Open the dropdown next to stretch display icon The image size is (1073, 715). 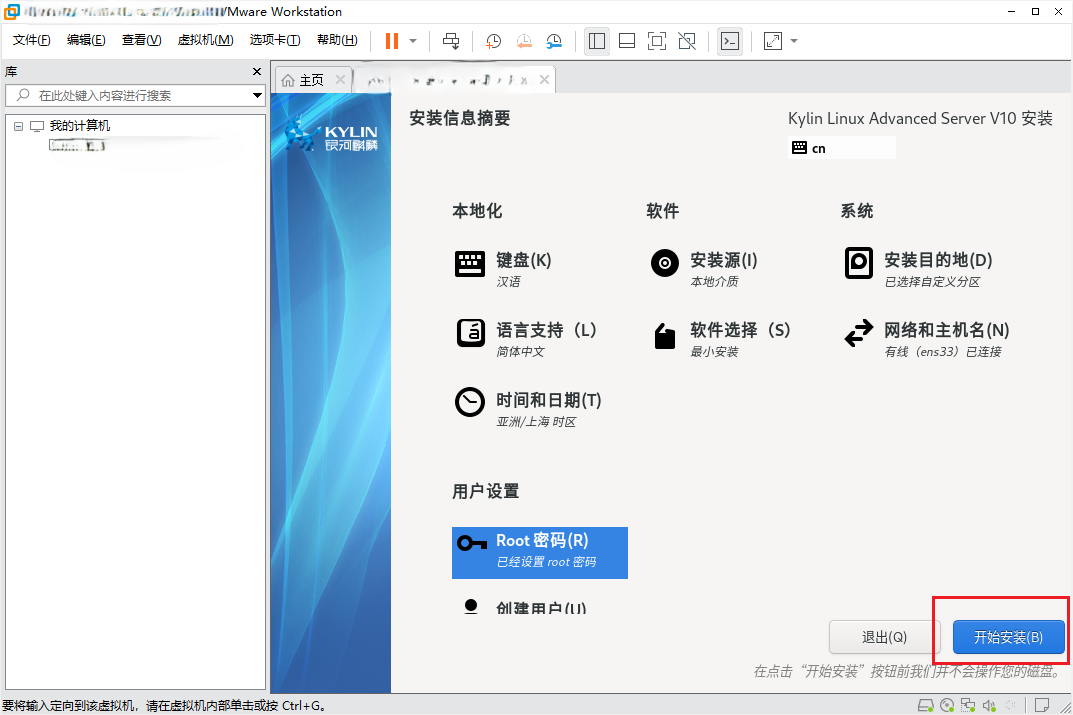(794, 41)
